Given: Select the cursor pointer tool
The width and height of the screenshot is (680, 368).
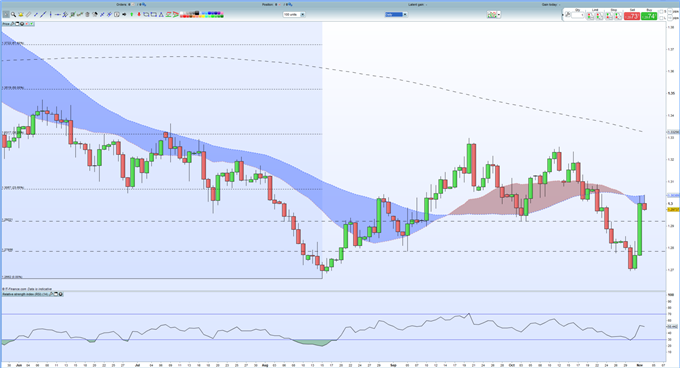Looking at the screenshot, I should [x=6, y=14].
